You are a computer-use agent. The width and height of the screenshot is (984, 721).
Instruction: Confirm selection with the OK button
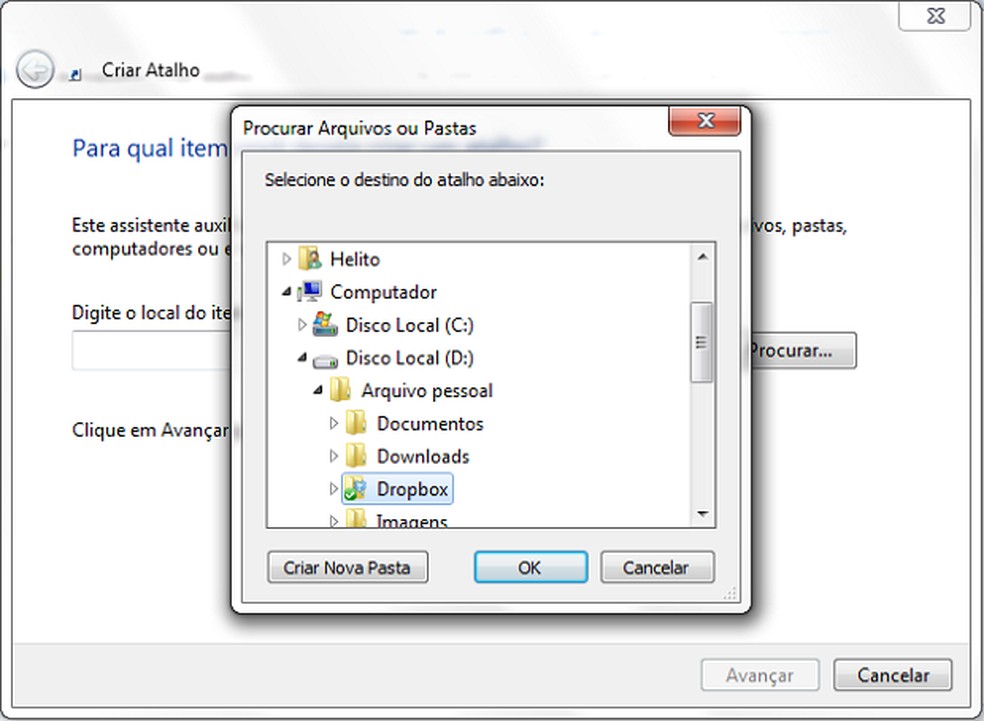[x=531, y=567]
